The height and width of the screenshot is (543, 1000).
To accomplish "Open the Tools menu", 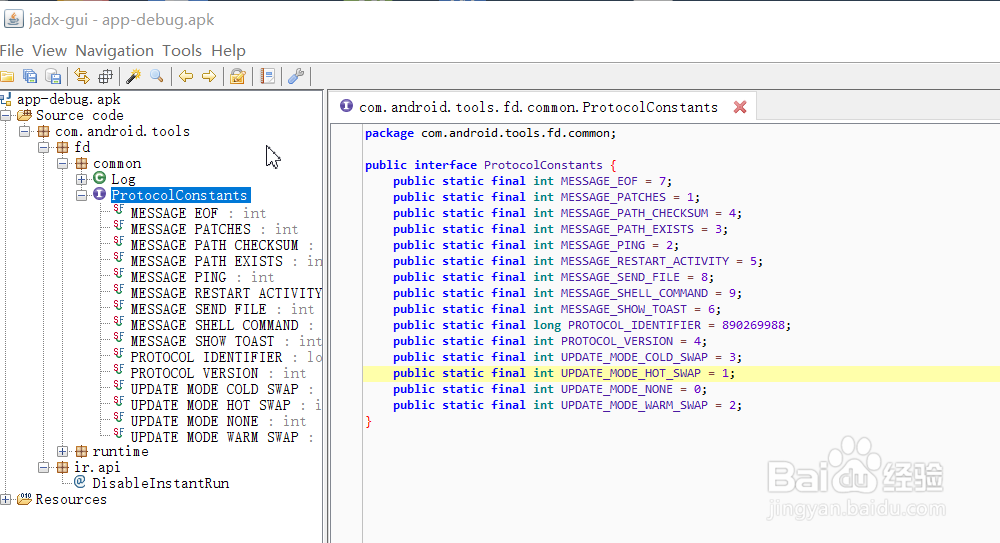I will (182, 50).
